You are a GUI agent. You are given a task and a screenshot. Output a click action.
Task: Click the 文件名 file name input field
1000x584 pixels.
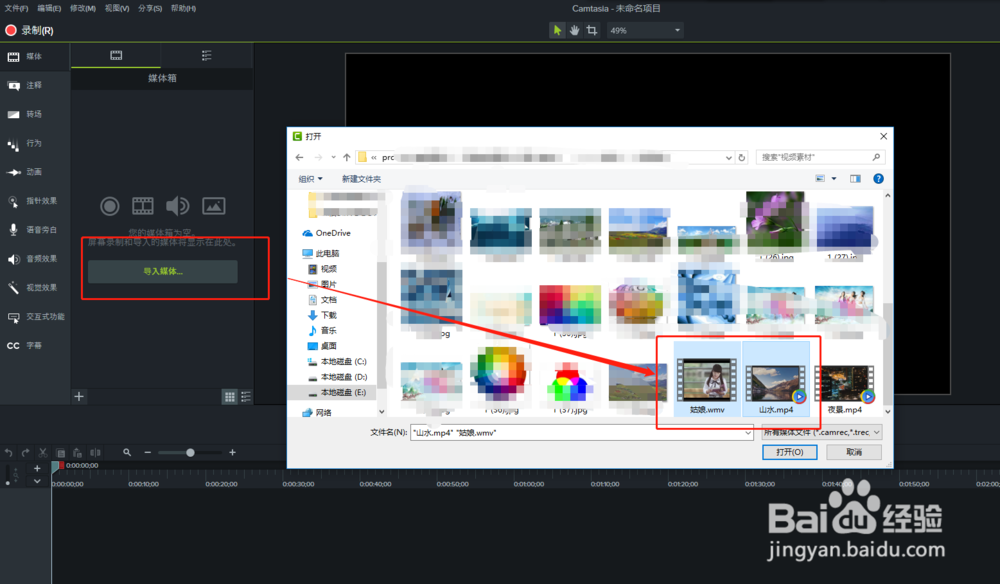pyautogui.click(x=577, y=432)
